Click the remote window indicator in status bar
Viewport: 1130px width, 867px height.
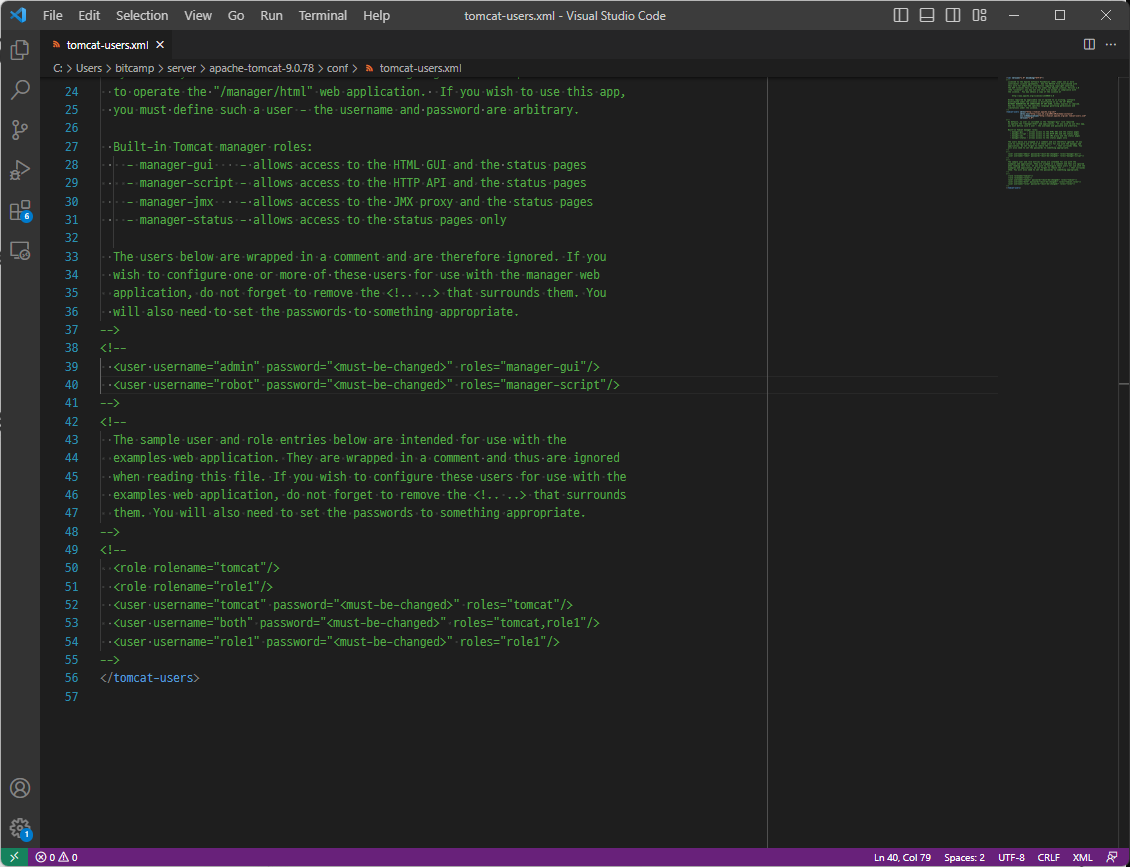tap(14, 858)
